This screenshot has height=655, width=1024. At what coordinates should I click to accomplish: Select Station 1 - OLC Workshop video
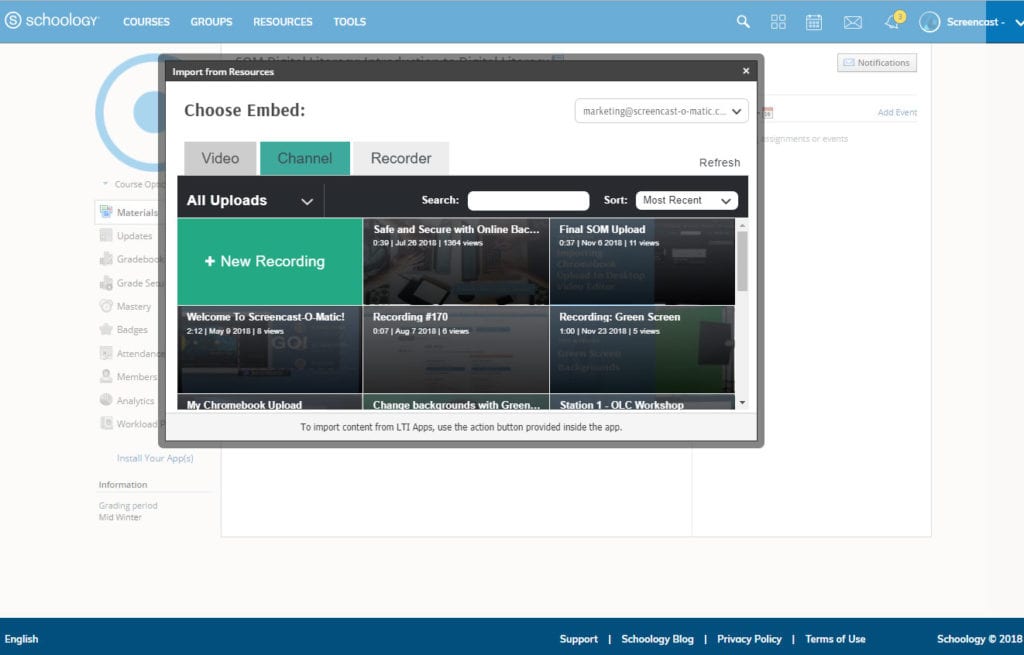(643, 402)
